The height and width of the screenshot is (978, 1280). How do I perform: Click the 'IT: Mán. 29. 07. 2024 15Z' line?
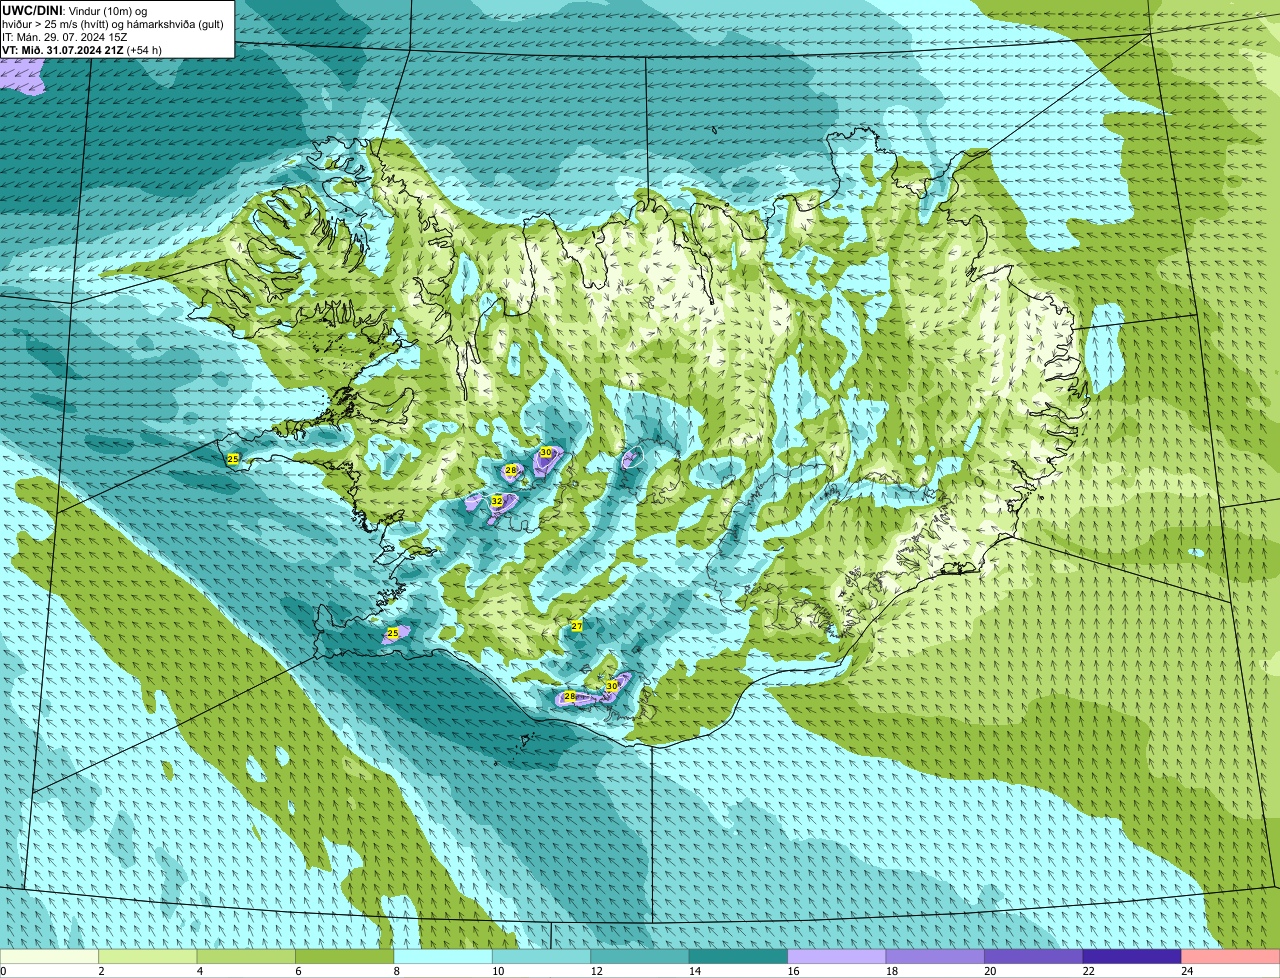[x=65, y=37]
